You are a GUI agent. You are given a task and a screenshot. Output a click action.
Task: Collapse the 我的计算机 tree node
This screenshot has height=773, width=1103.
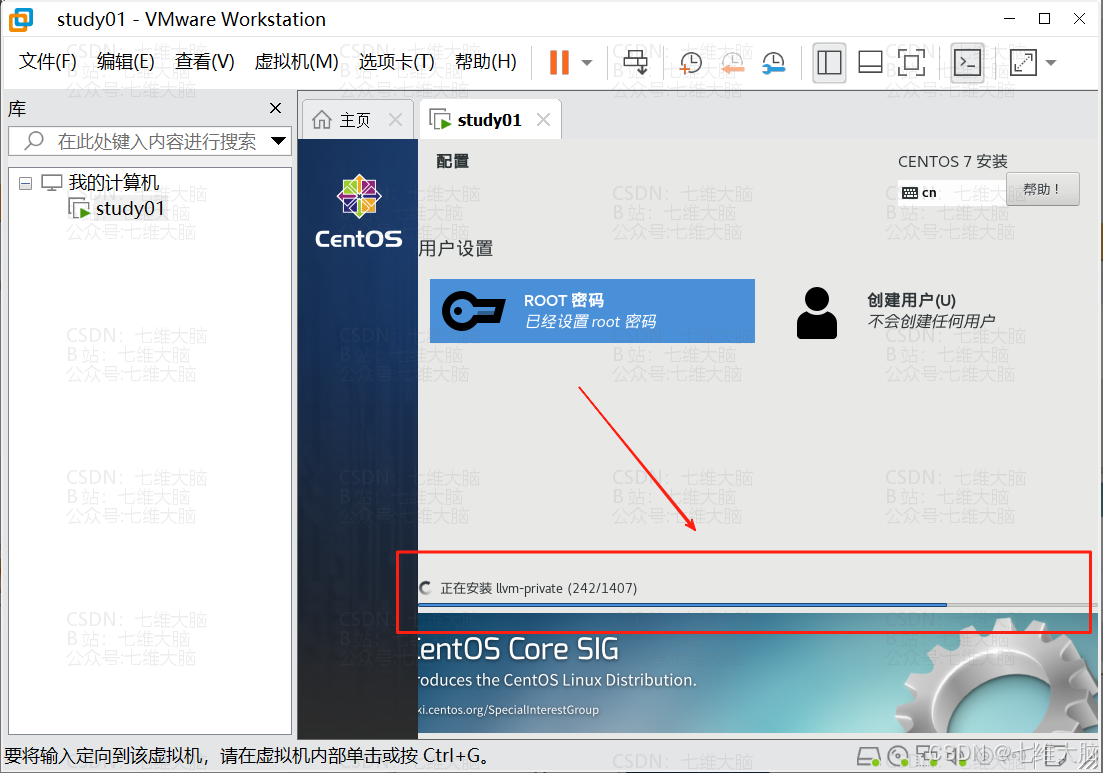pyautogui.click(x=25, y=184)
